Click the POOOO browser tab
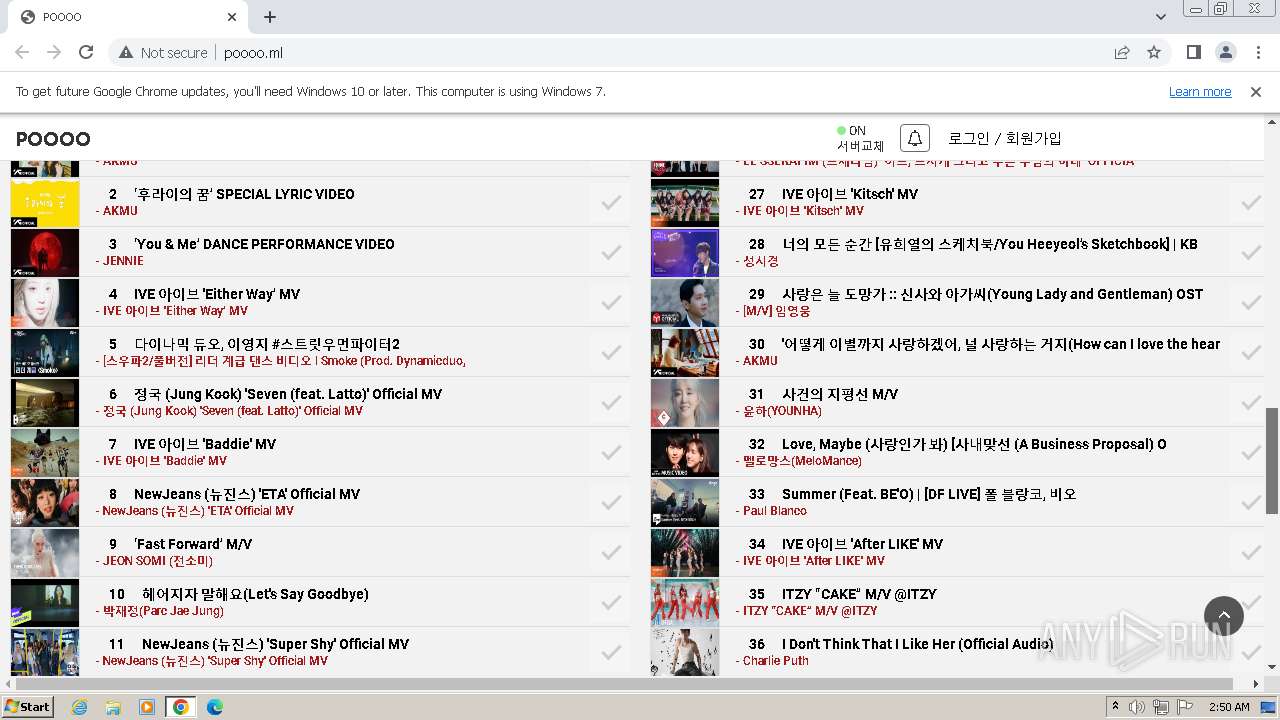This screenshot has height=720, width=1280. click(128, 17)
